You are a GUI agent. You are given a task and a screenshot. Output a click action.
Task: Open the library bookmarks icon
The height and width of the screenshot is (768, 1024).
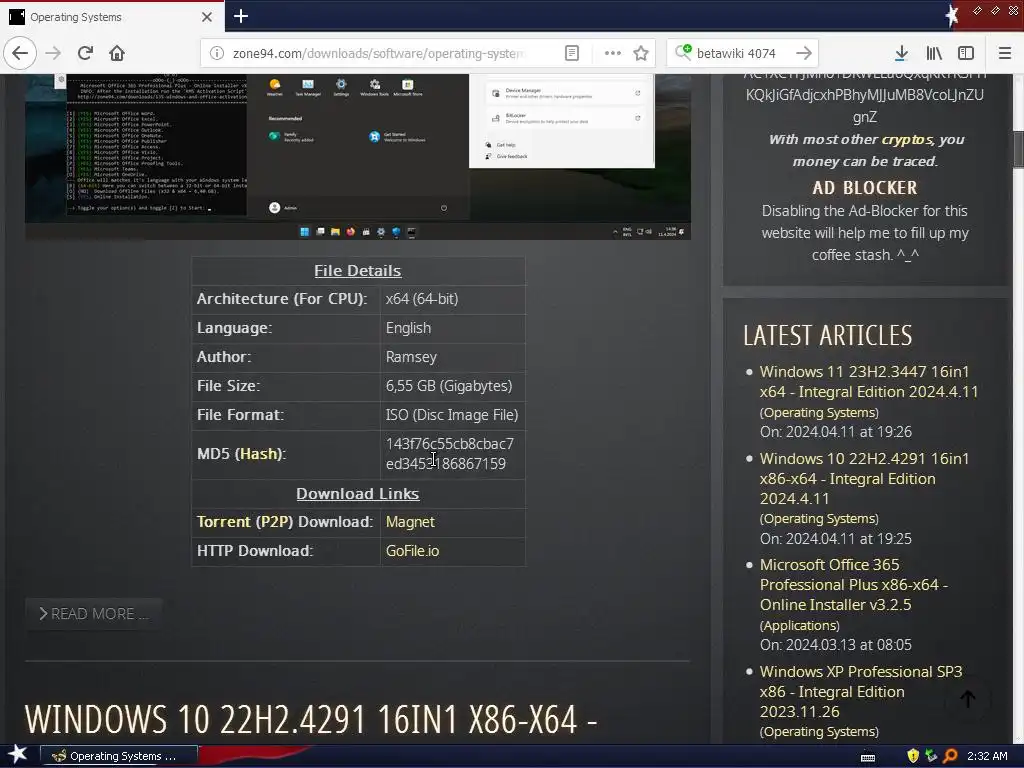tap(934, 53)
